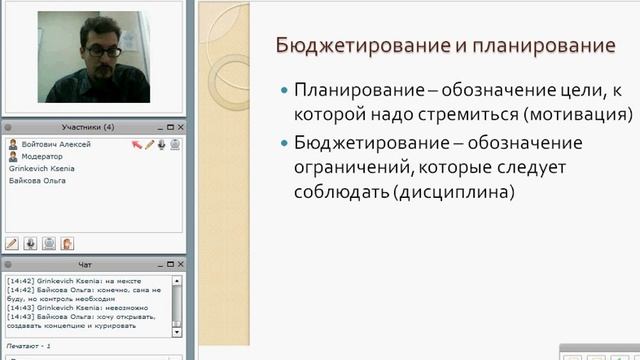Select participant Байкова Ольга

[37, 180]
